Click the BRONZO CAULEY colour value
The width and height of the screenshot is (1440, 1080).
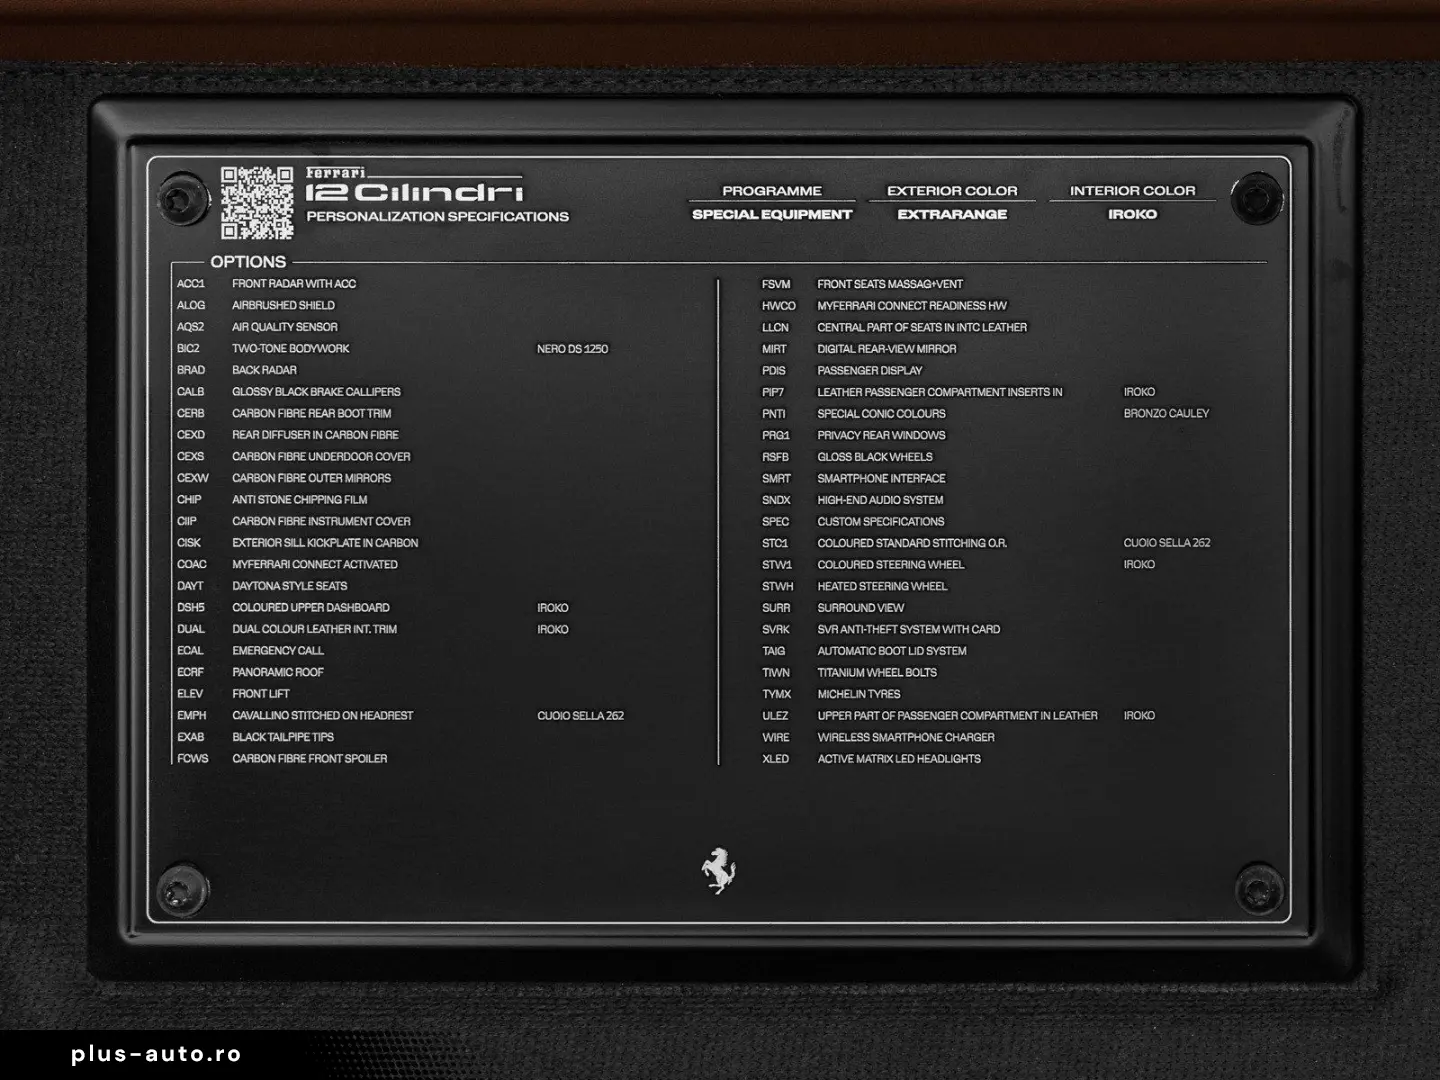1166,413
